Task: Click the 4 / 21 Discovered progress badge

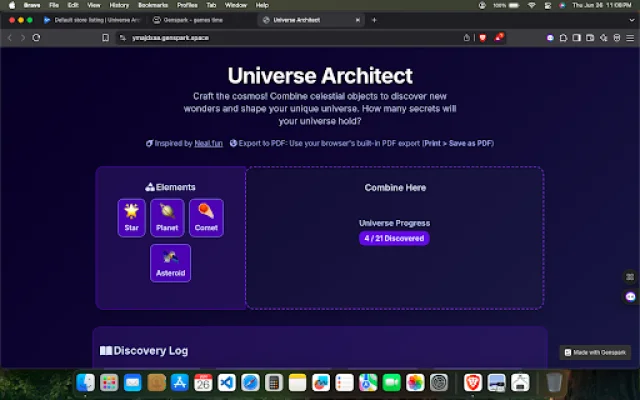Action: [x=394, y=238]
